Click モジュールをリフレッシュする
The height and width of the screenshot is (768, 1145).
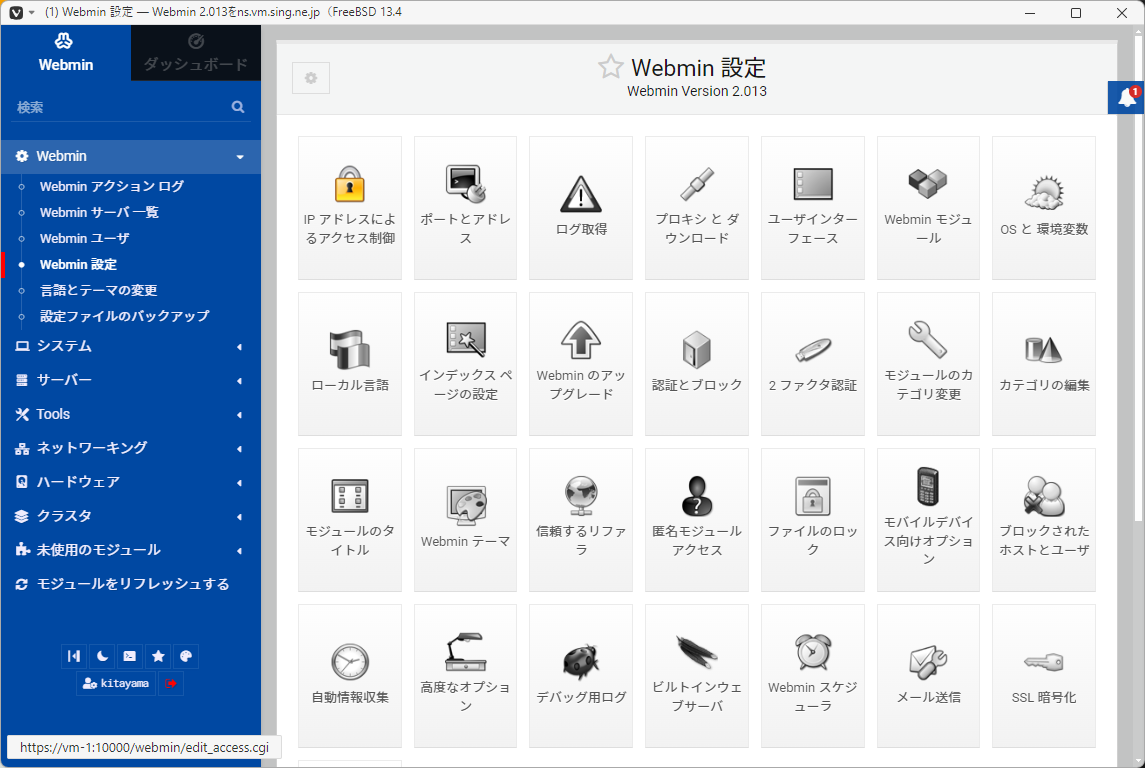131,584
